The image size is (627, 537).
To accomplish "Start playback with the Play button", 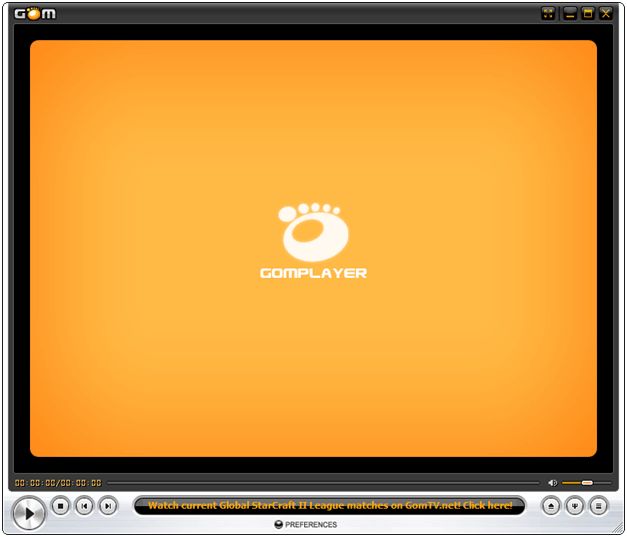I will (30, 513).
